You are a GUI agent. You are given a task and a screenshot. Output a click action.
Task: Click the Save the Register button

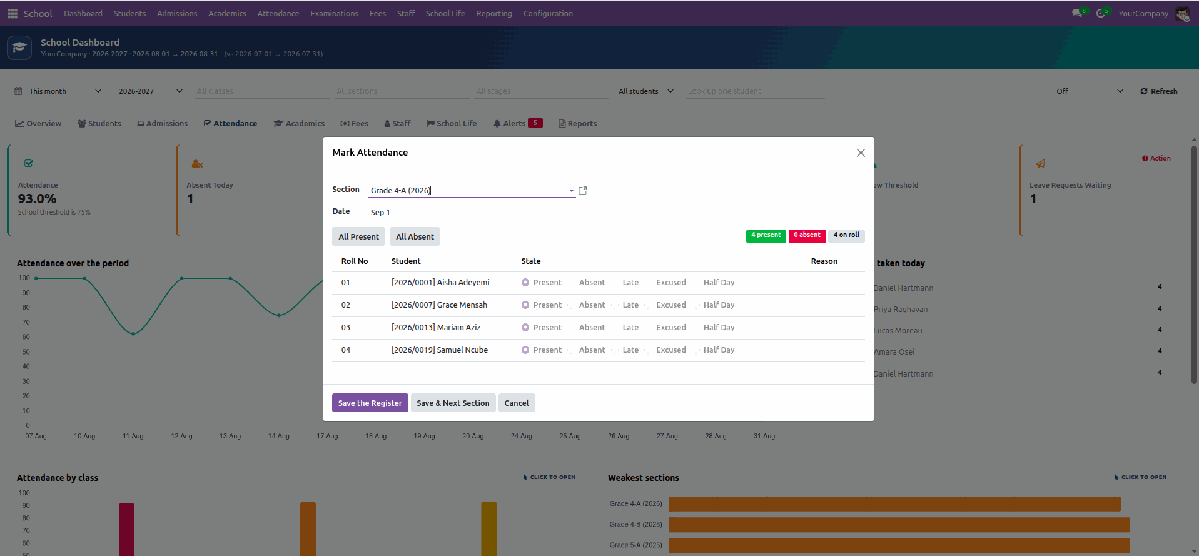(370, 403)
